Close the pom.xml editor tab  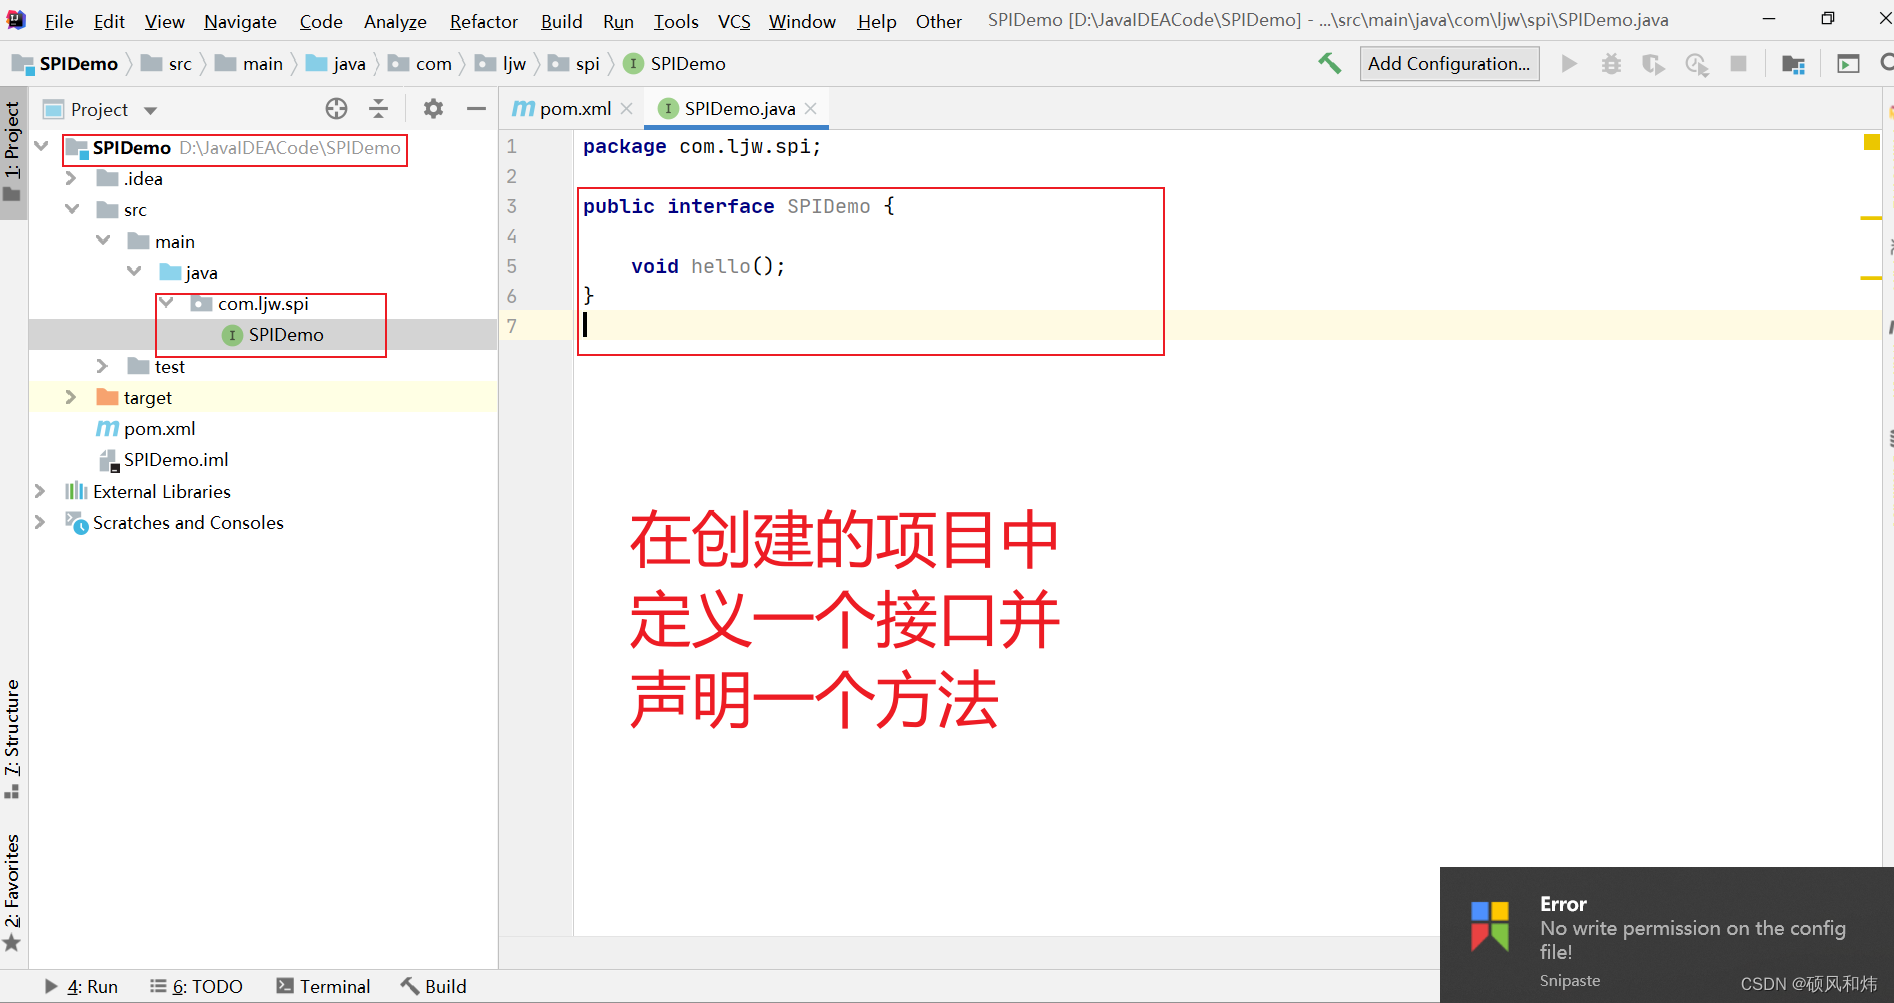(627, 108)
